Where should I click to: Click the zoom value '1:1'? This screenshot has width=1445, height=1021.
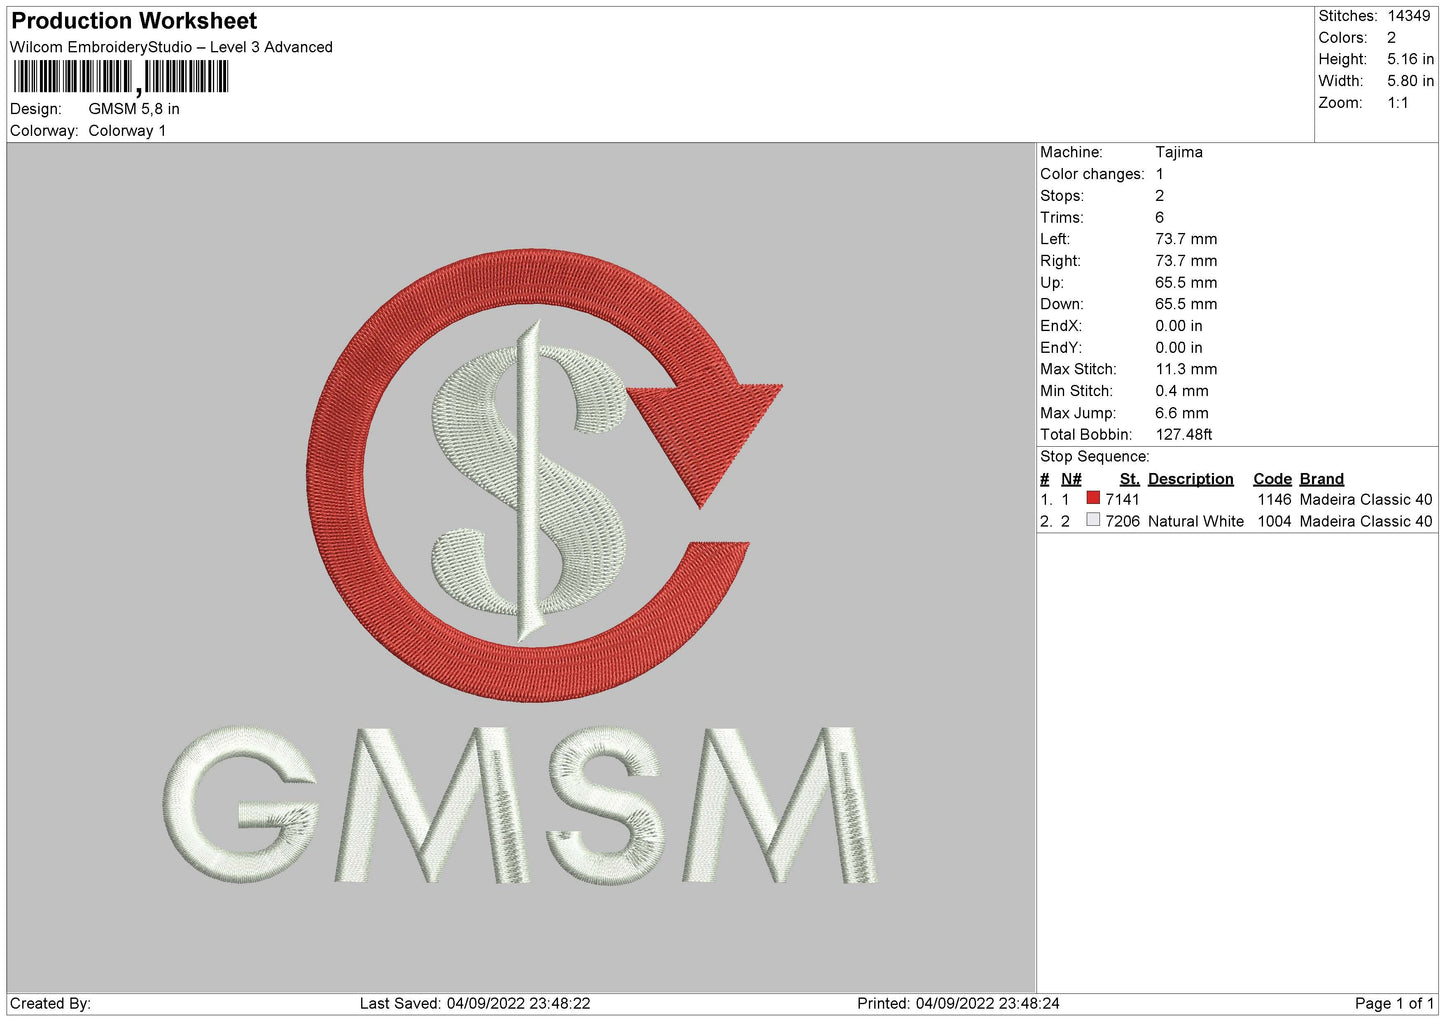(x=1398, y=103)
